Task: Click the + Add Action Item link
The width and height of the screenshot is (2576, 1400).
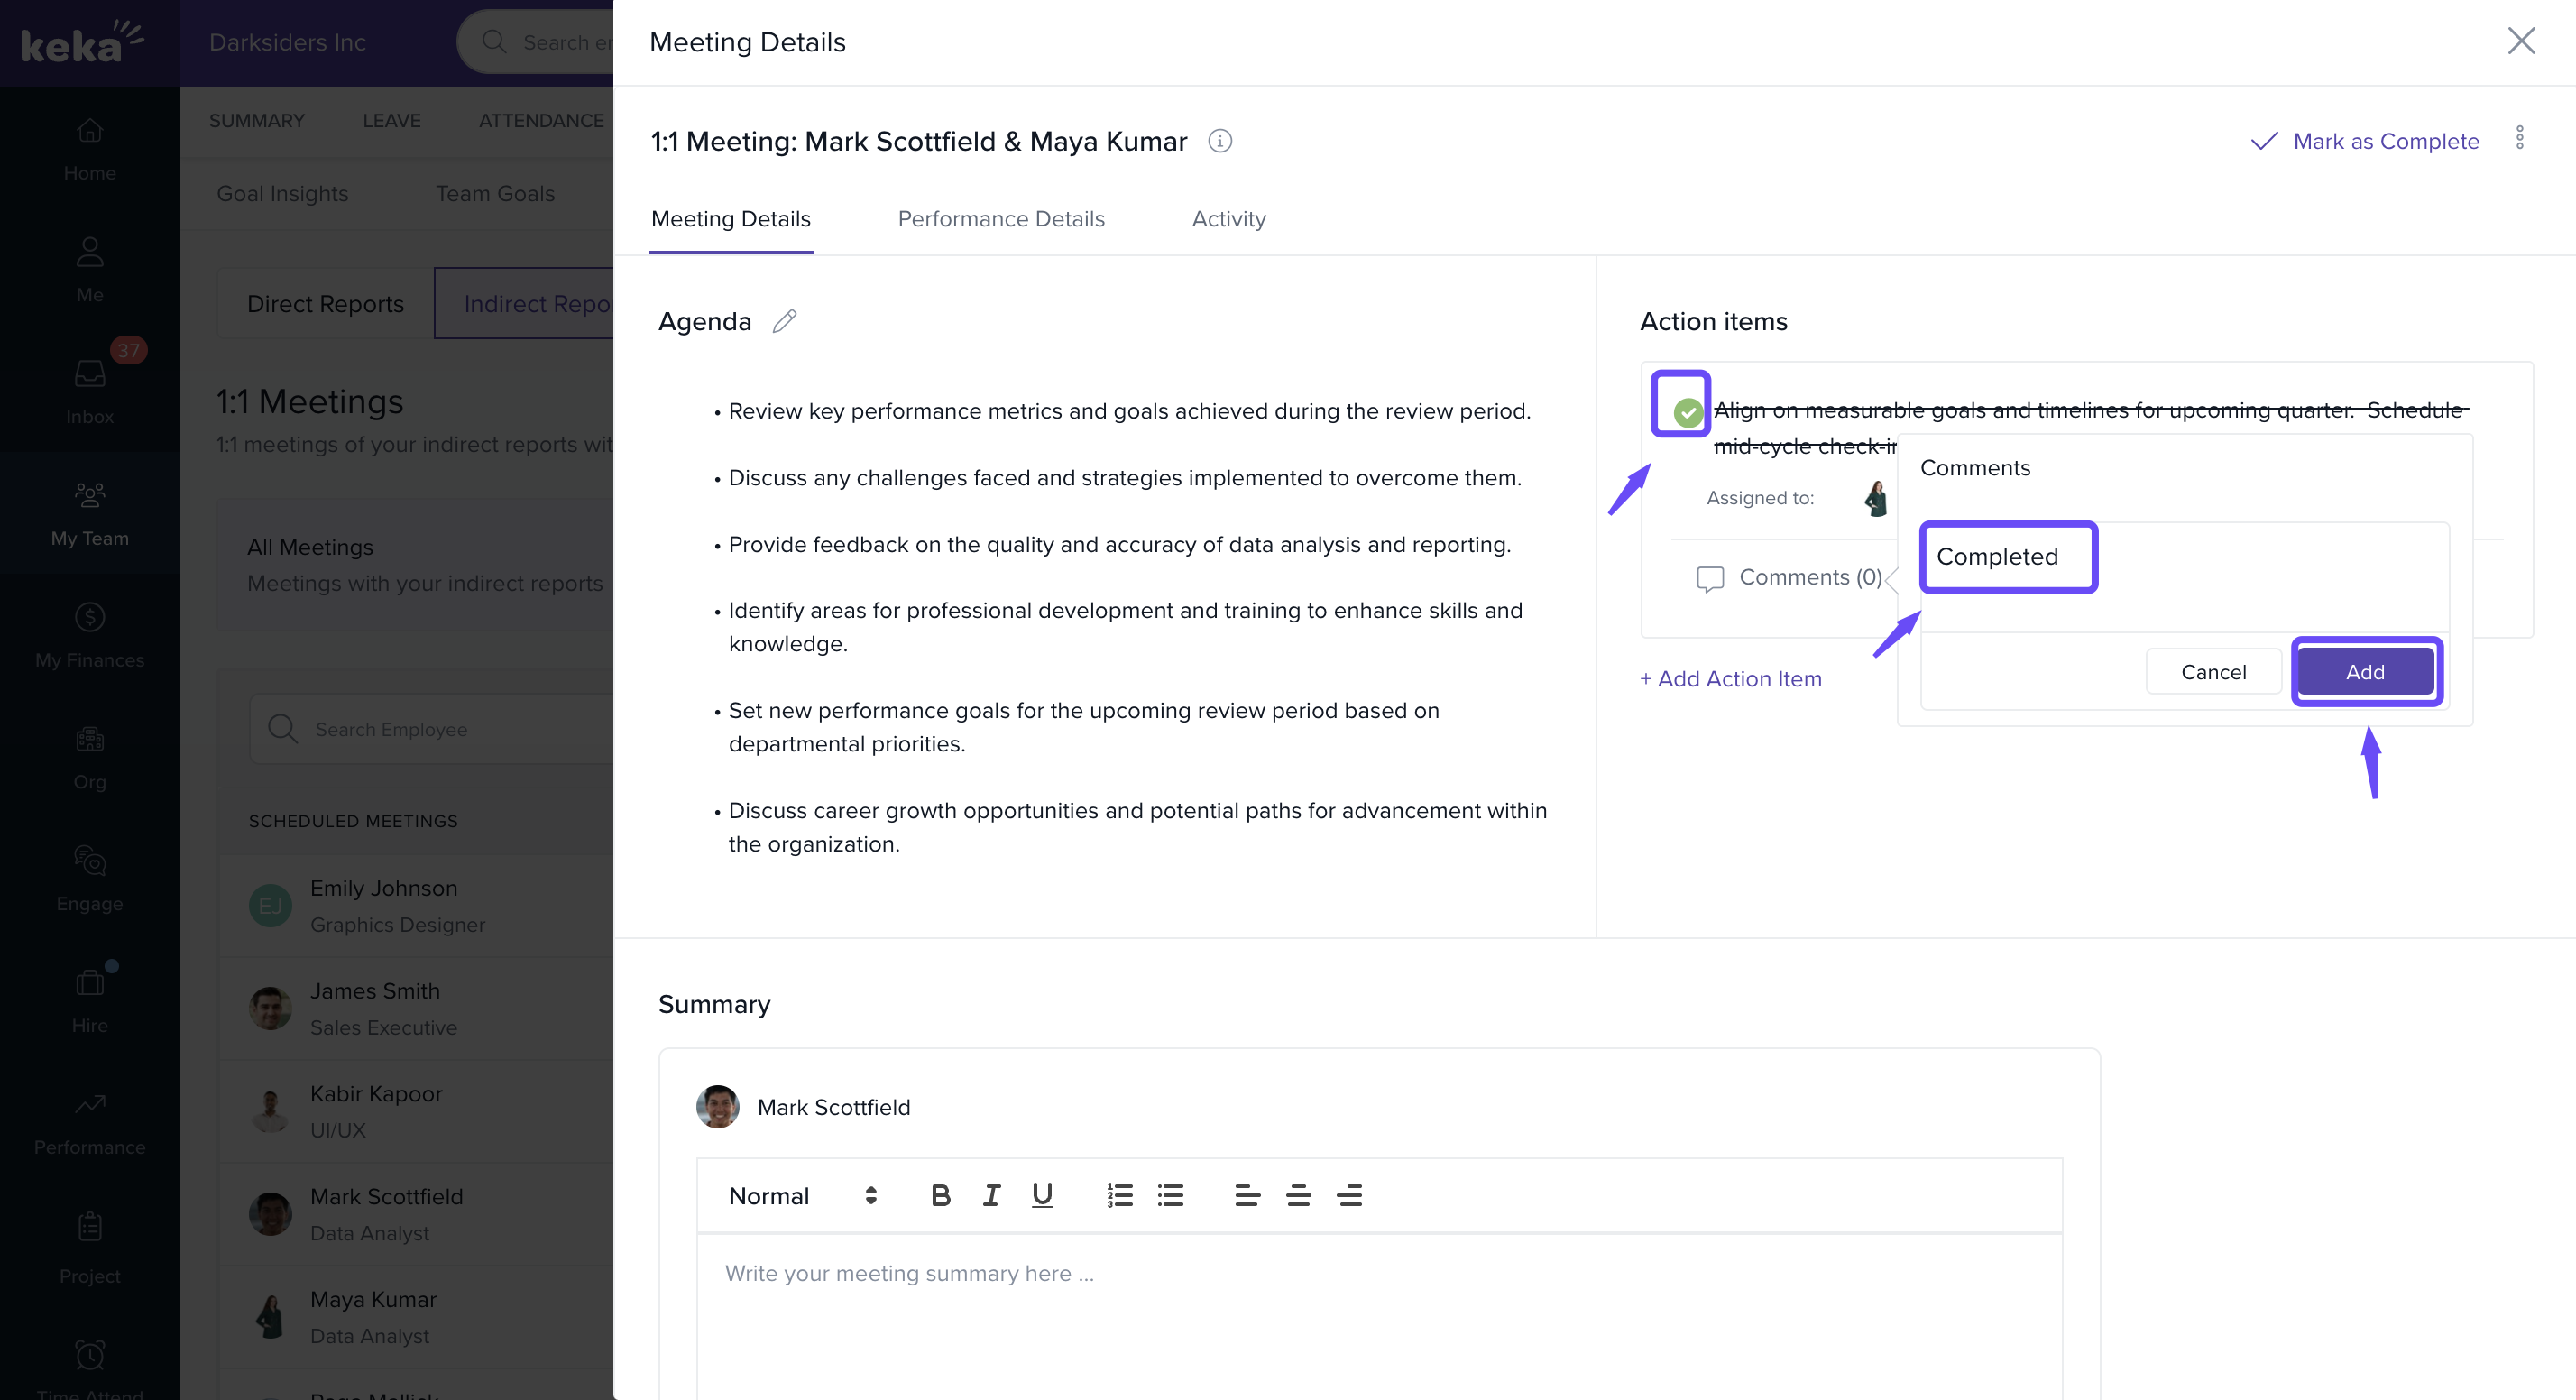Action: coord(1730,679)
